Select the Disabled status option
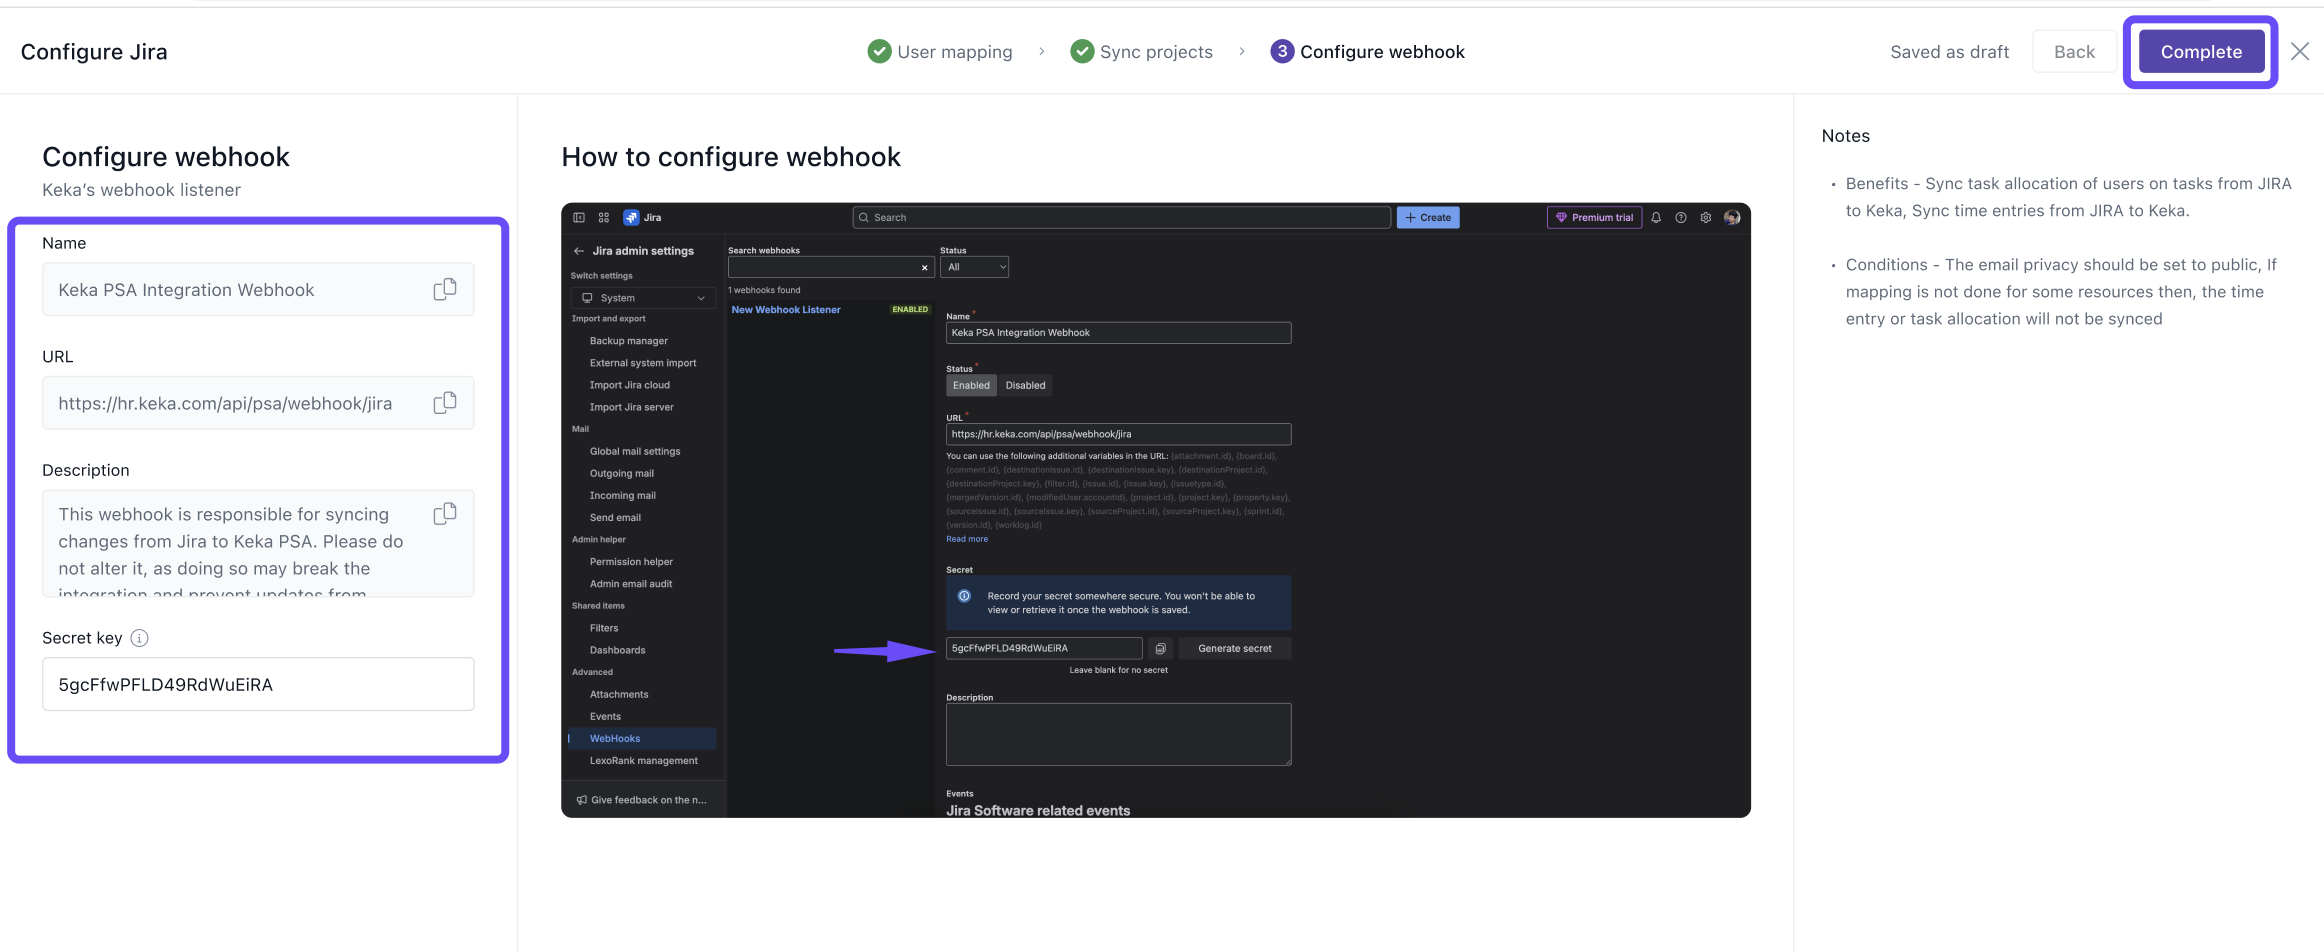This screenshot has height=952, width=2324. coord(1025,386)
